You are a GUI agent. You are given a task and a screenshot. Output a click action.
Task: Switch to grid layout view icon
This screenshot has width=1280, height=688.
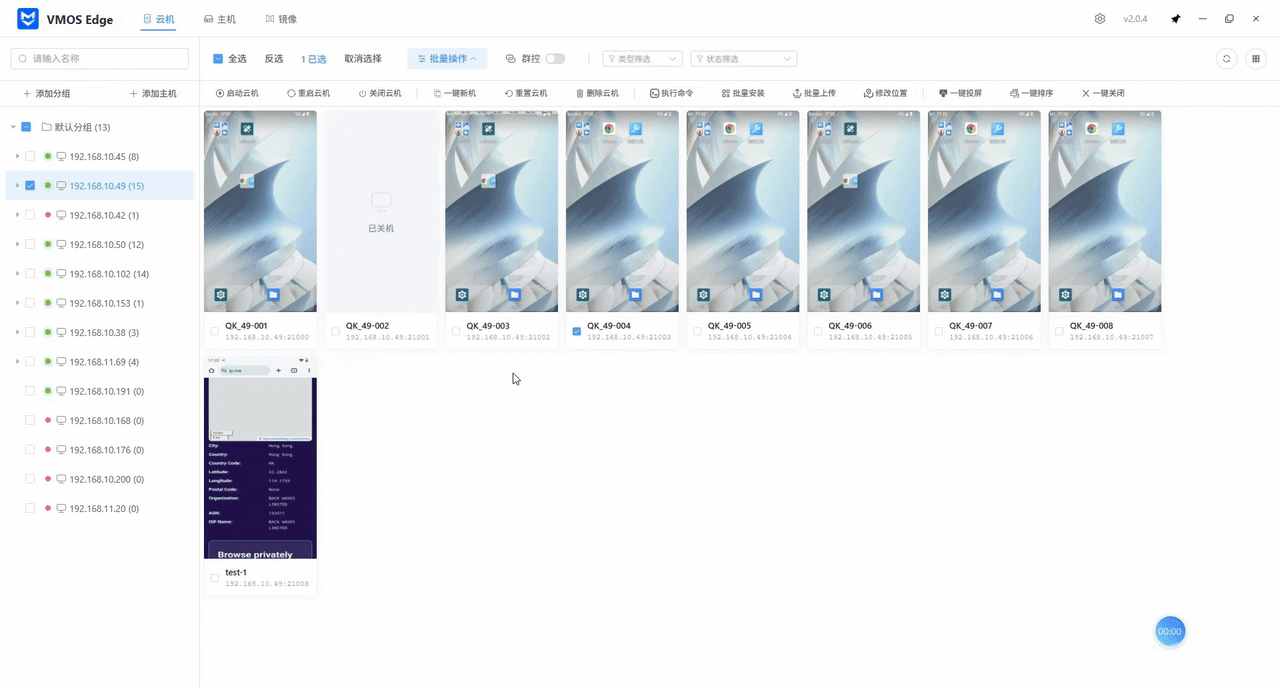1256,59
